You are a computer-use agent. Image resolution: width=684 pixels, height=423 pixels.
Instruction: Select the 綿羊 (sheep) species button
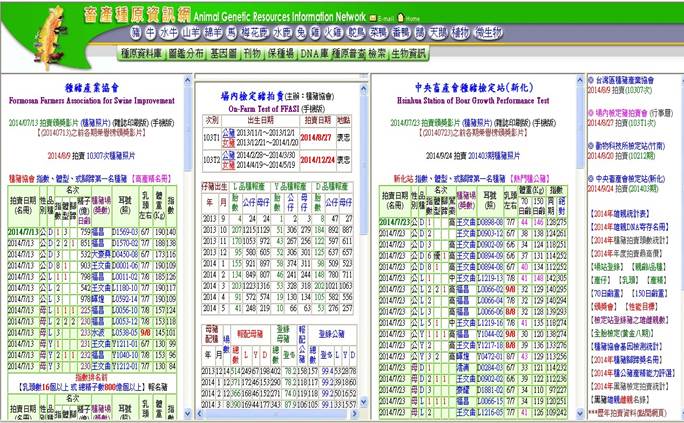click(213, 33)
